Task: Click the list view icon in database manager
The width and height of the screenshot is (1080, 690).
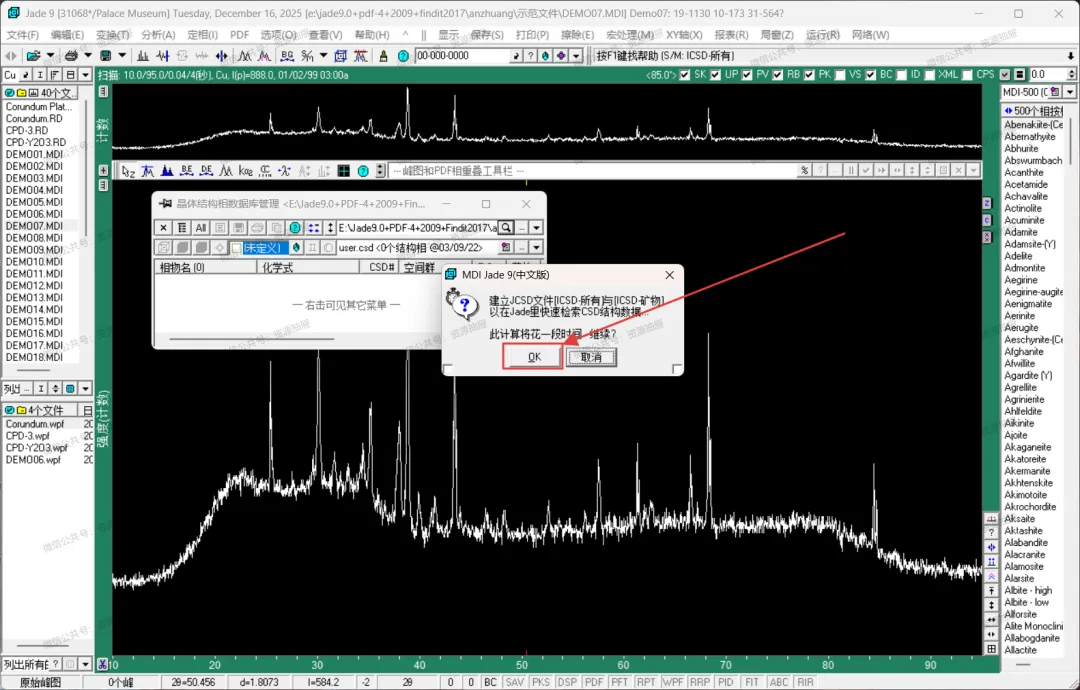Action: 182,227
